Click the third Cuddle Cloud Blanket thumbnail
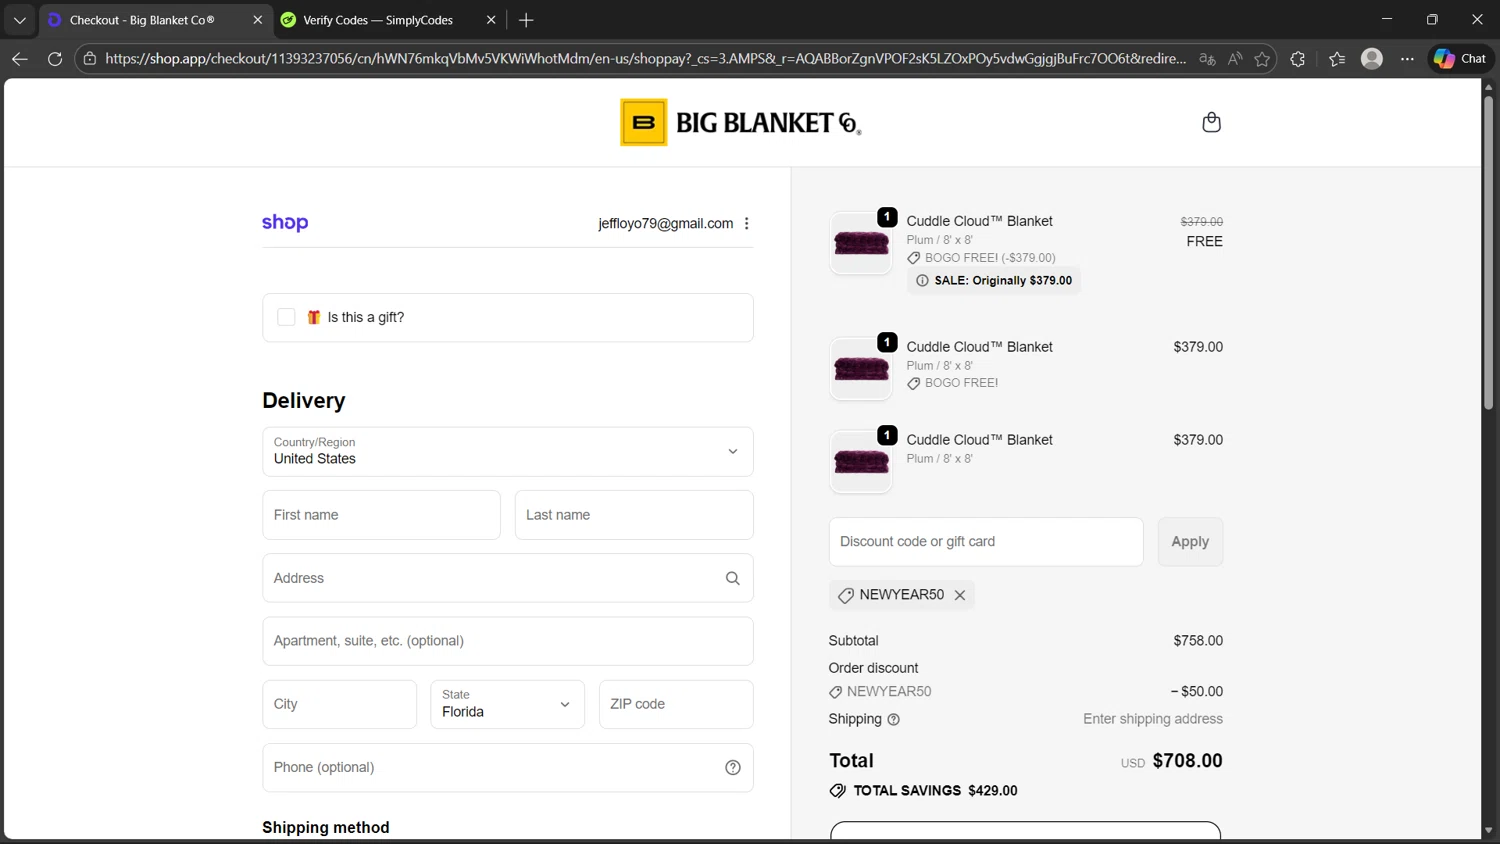This screenshot has width=1500, height=844. tap(861, 462)
